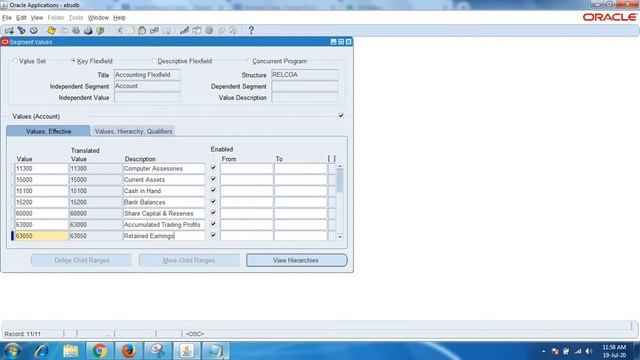Click the View Hierarchies button

pyautogui.click(x=296, y=260)
